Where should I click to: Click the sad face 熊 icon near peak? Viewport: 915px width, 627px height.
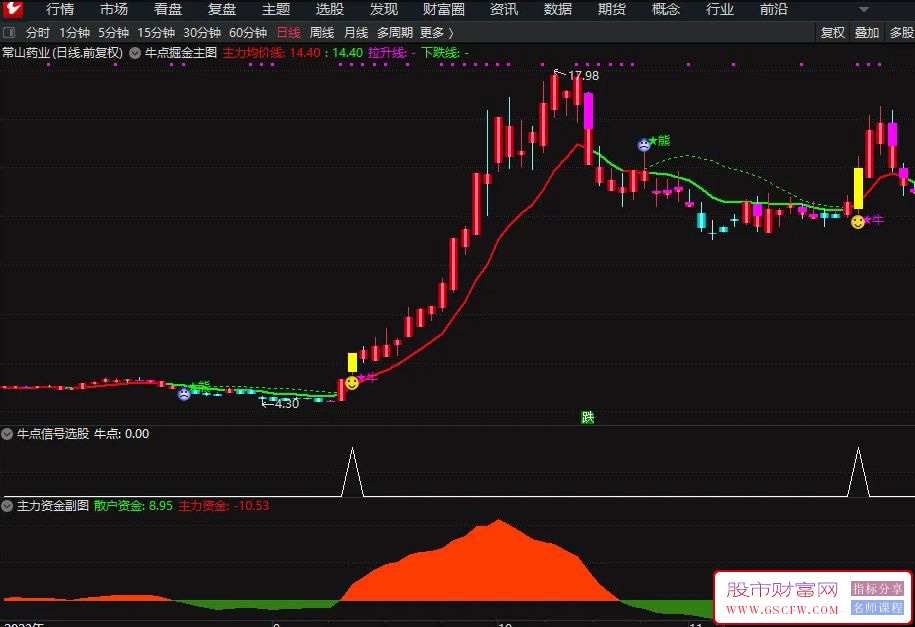pyautogui.click(x=644, y=144)
